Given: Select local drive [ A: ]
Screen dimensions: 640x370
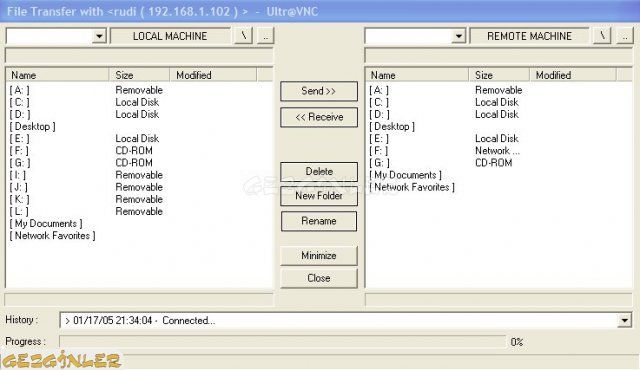Looking at the screenshot, I should pyautogui.click(x=20, y=90).
